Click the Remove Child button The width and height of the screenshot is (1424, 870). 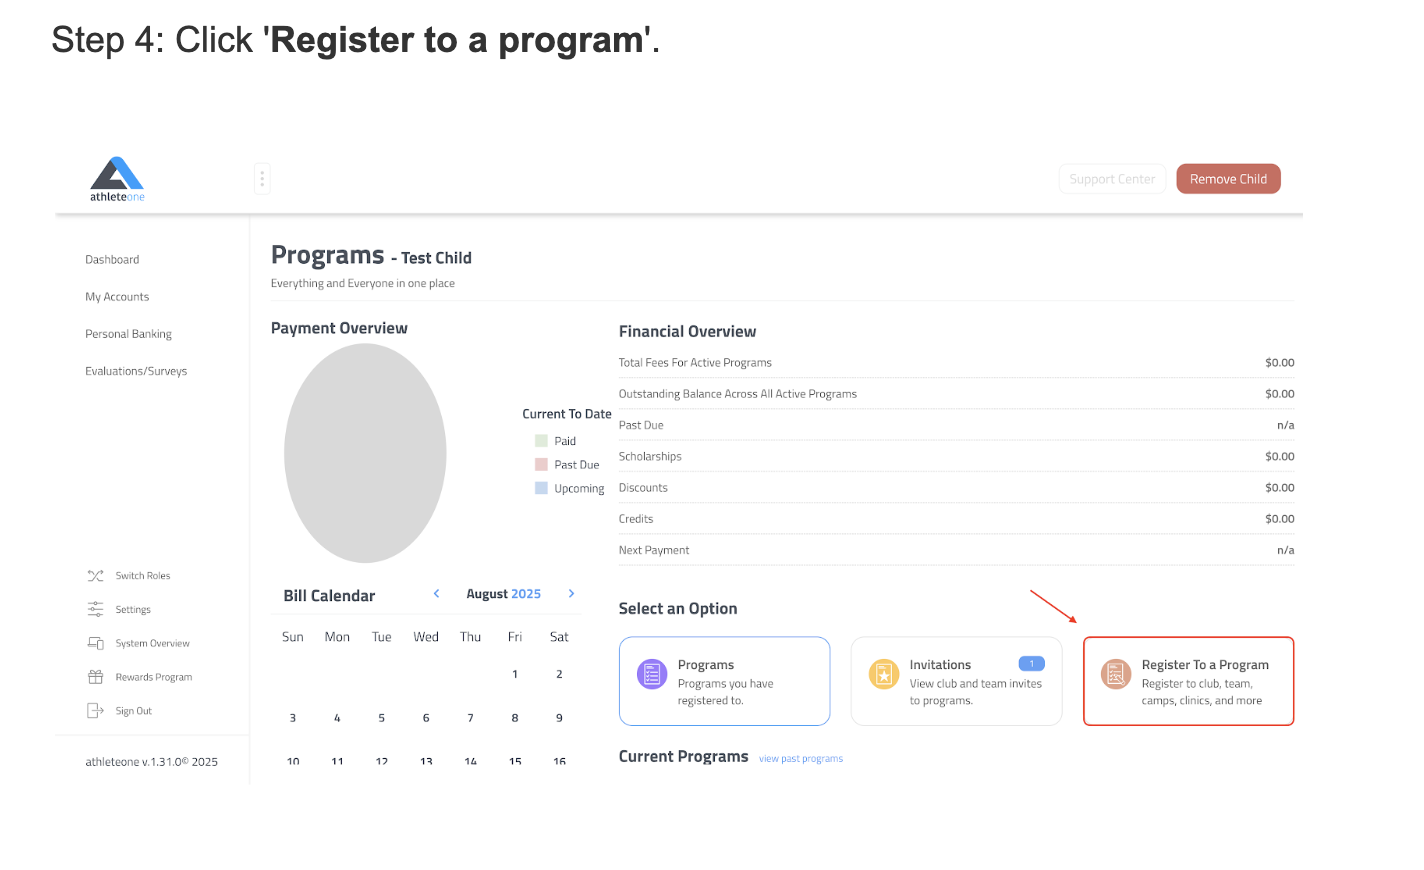coord(1228,179)
